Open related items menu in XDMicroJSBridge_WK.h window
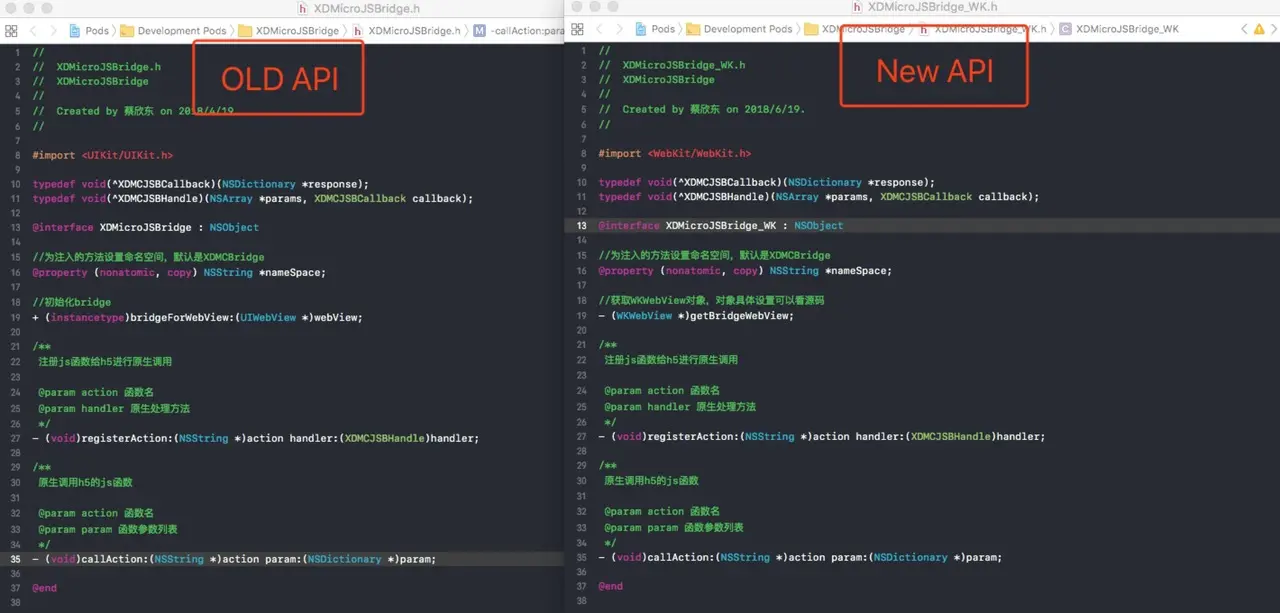The height and width of the screenshot is (613, 1280). pos(578,29)
